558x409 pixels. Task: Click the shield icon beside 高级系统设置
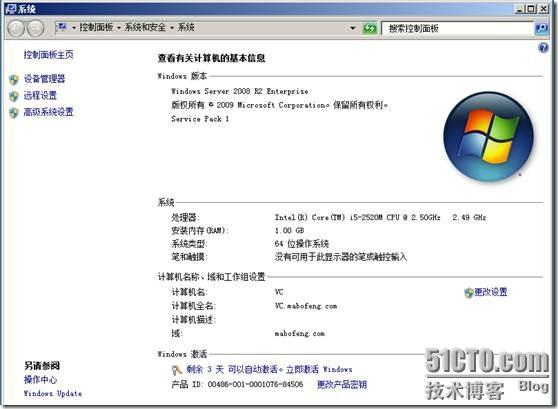14,112
